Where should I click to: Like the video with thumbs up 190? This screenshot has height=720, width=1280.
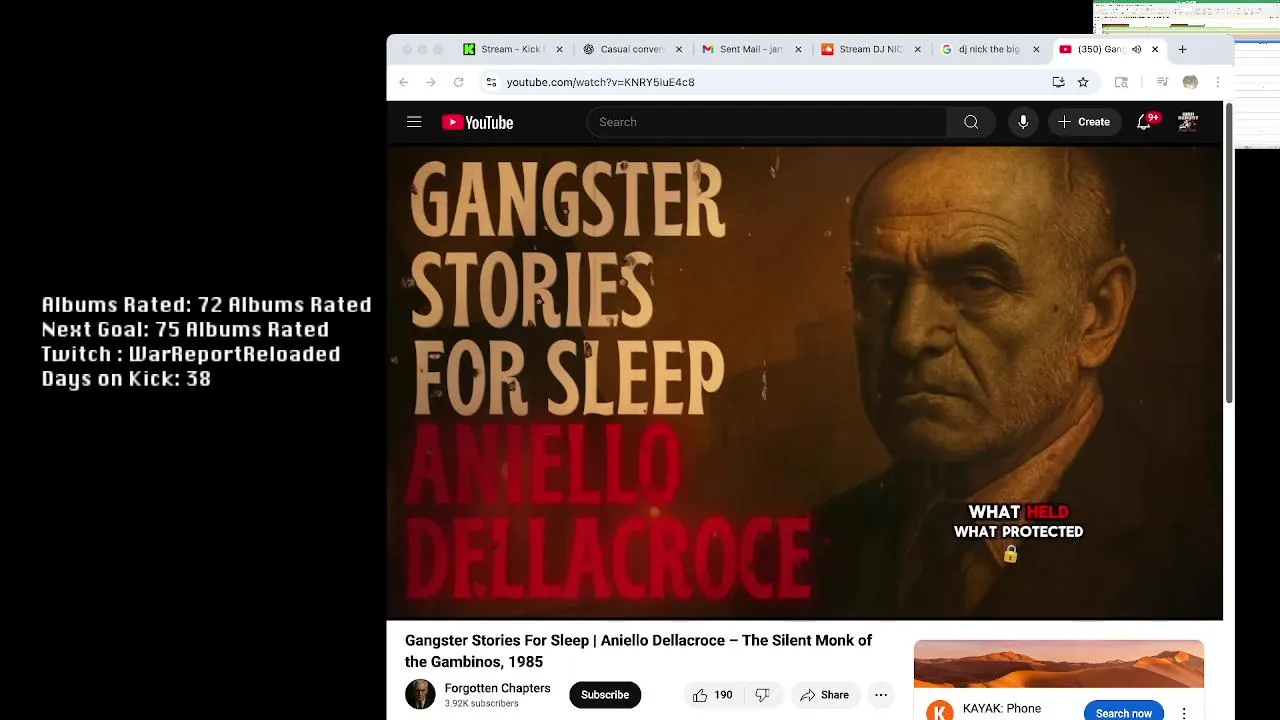[x=712, y=695]
